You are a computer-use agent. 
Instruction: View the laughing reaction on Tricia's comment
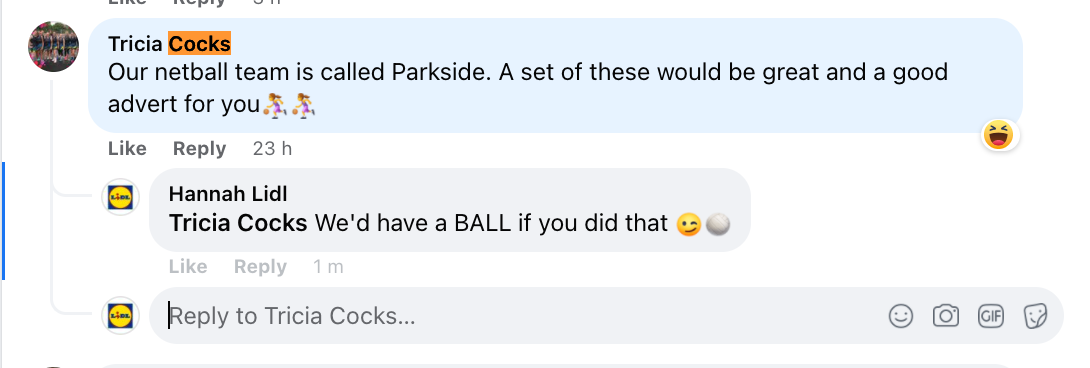pos(1000,135)
